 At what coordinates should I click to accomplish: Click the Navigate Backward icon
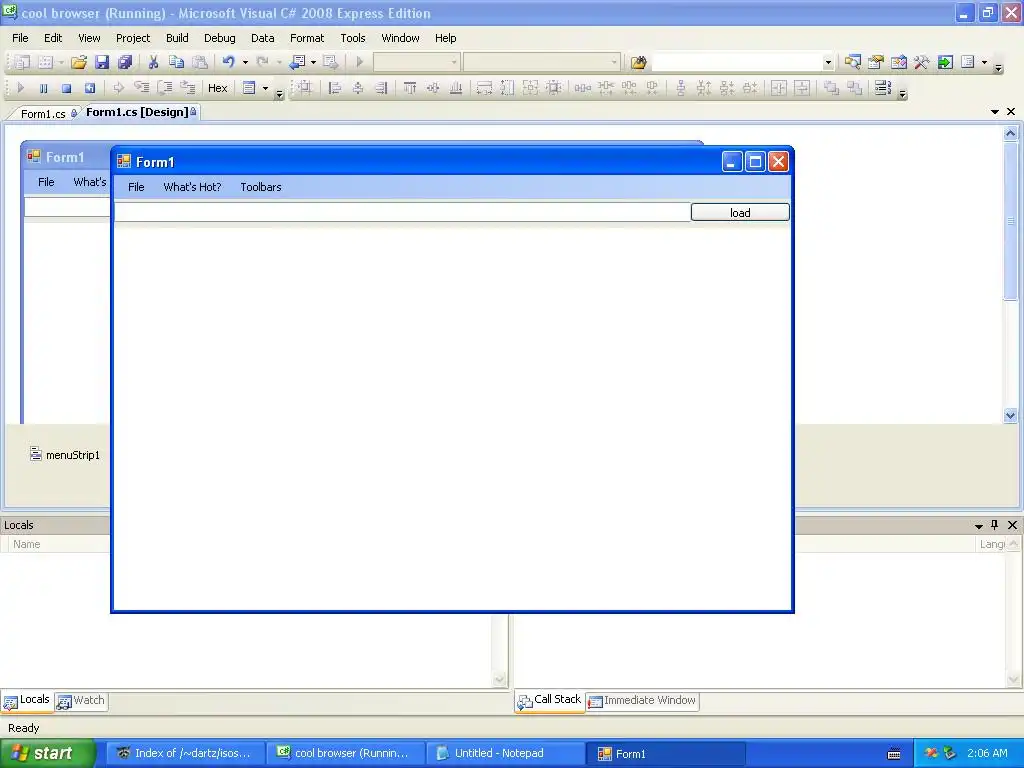coord(298,62)
